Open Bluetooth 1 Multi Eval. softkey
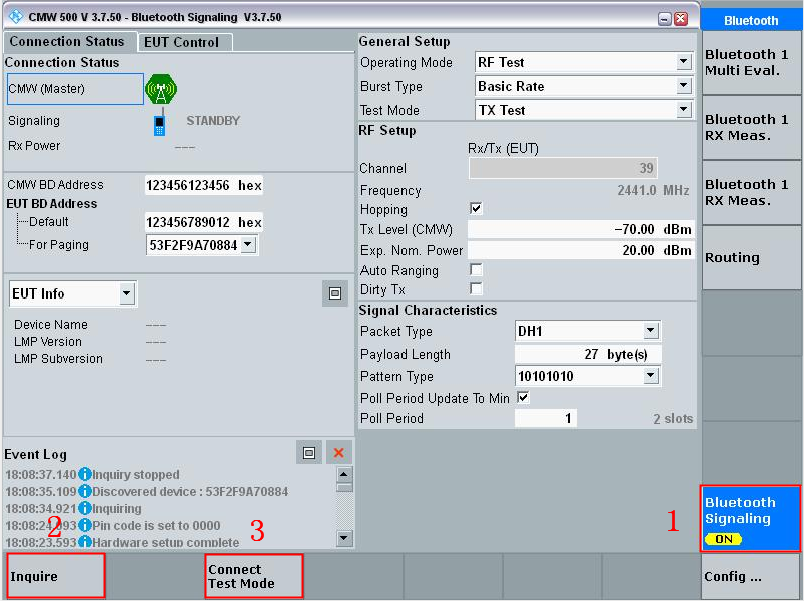 (751, 63)
